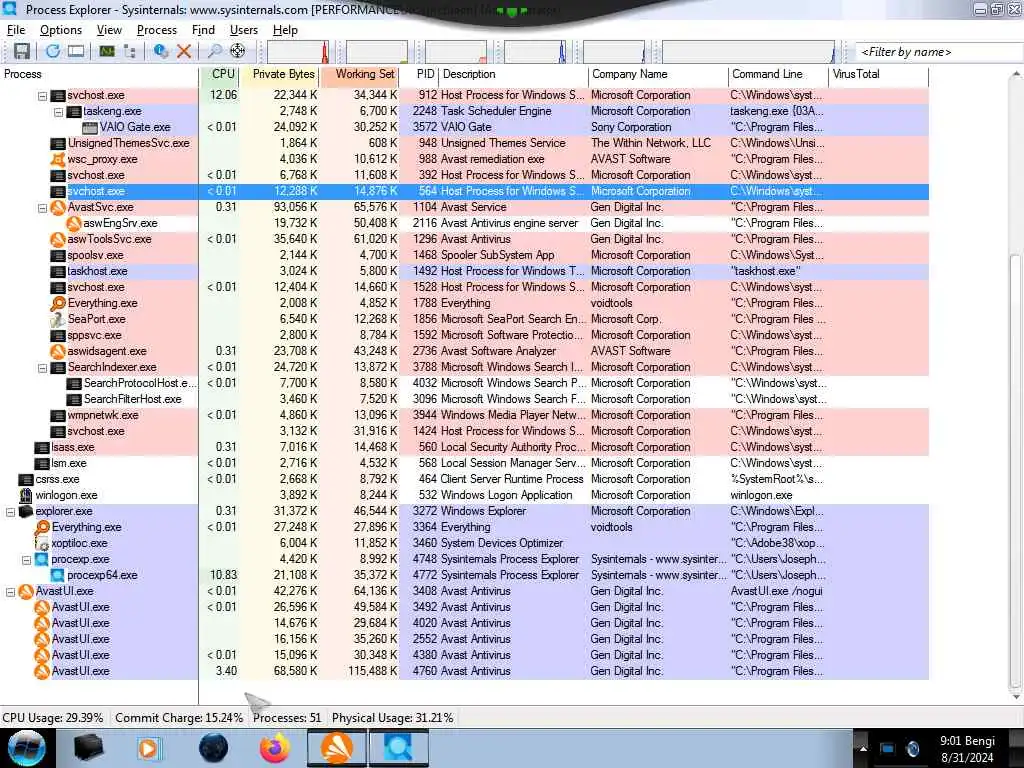Open the Options menu
Viewport: 1024px width, 768px height.
point(61,30)
